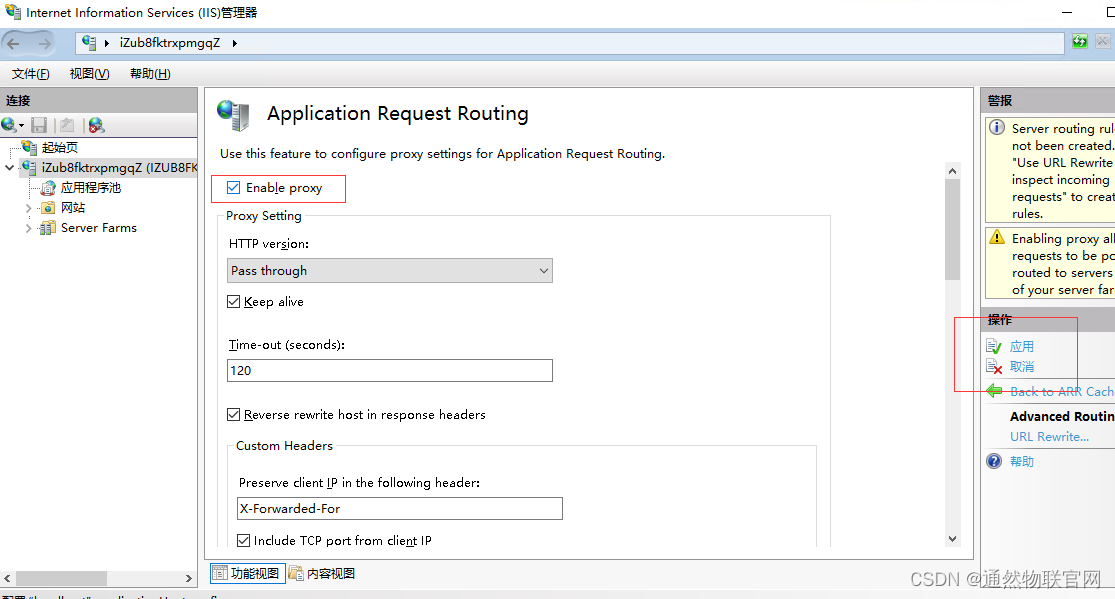1115x599 pixels.
Task: Open the File menu
Action: [31, 73]
